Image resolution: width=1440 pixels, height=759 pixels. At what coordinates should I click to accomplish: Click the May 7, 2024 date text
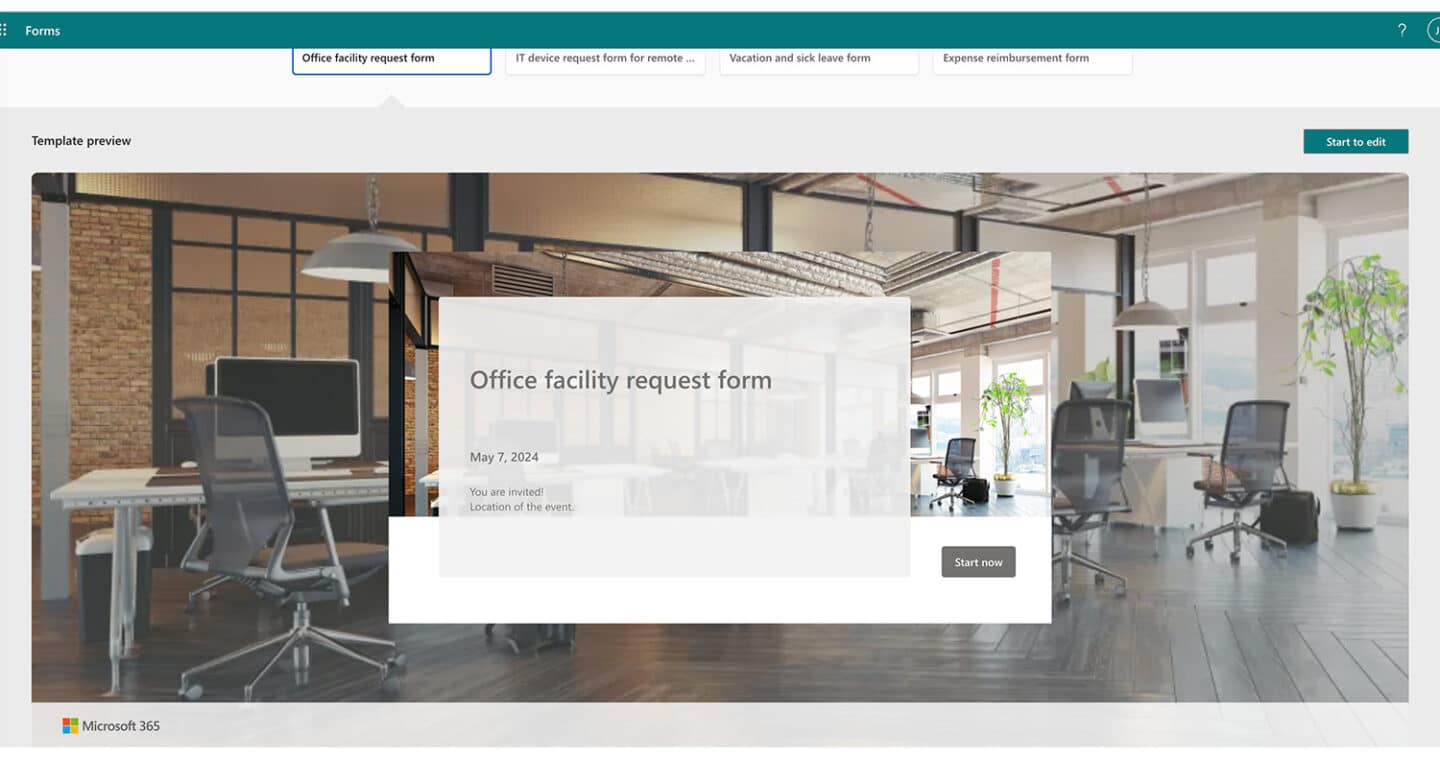[503, 456]
